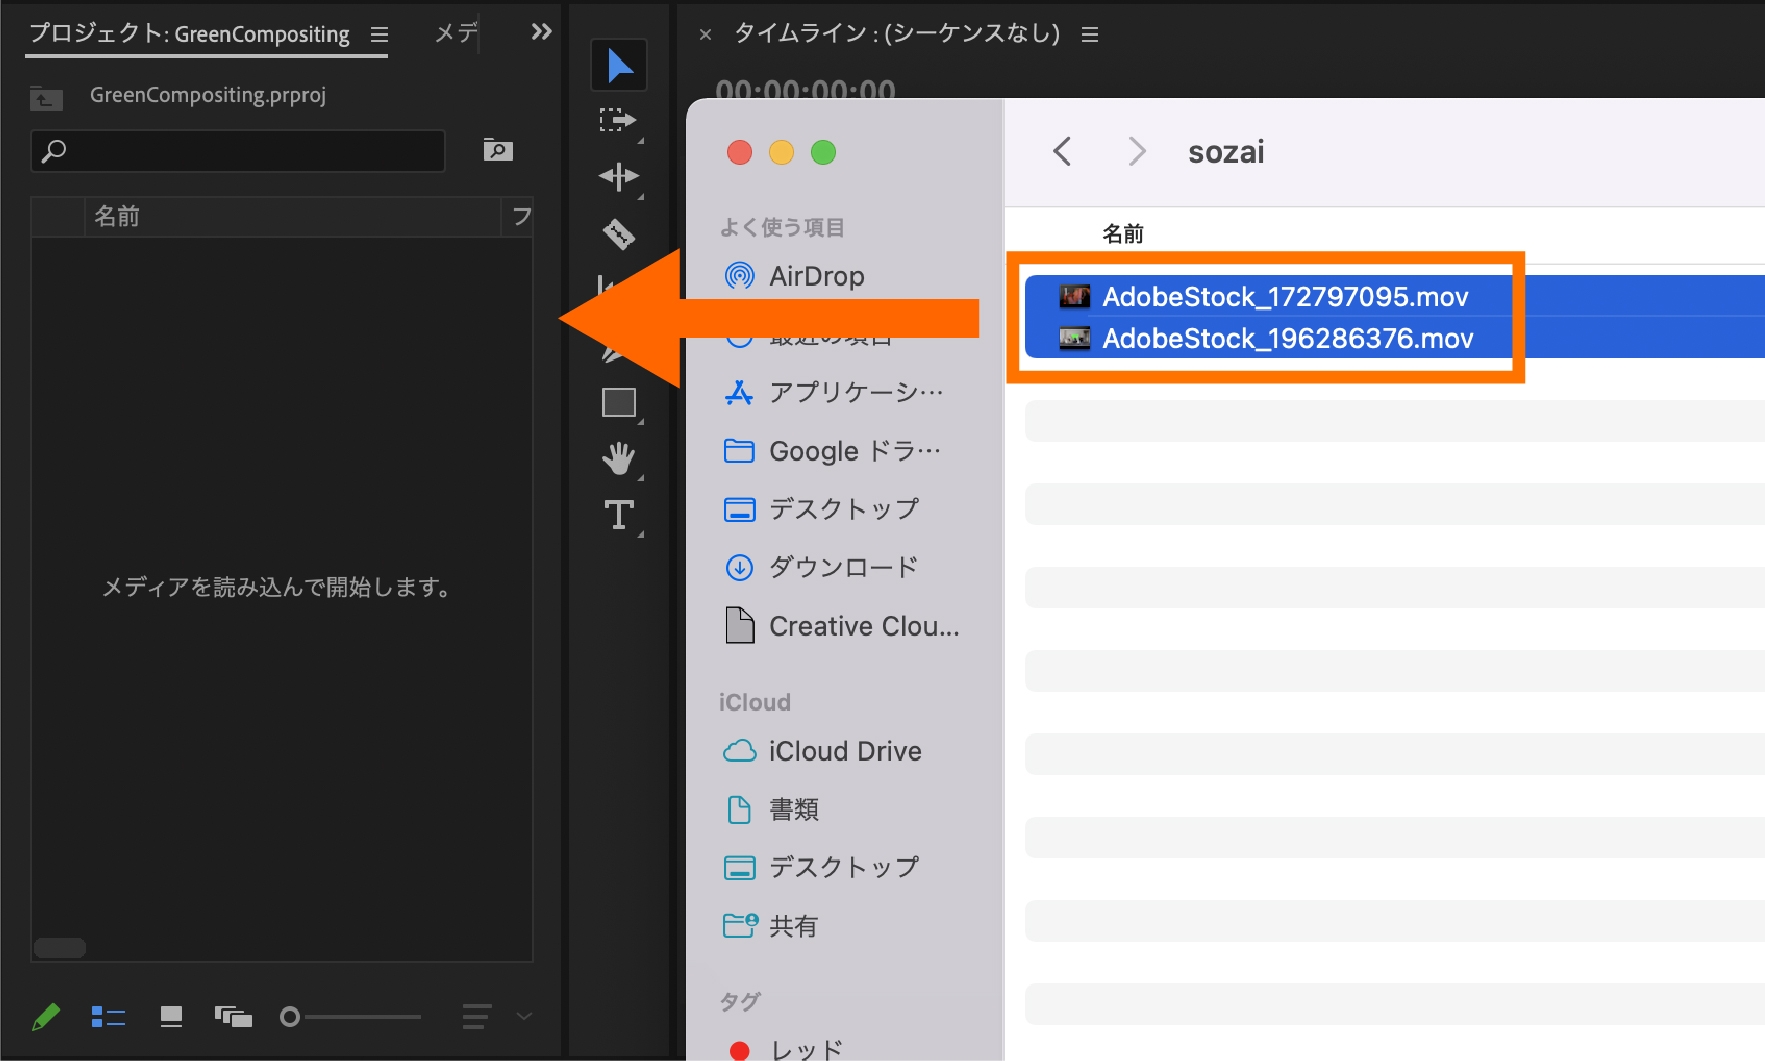Go back in Finder window
Image resolution: width=1765 pixels, height=1061 pixels.
coord(1062,152)
